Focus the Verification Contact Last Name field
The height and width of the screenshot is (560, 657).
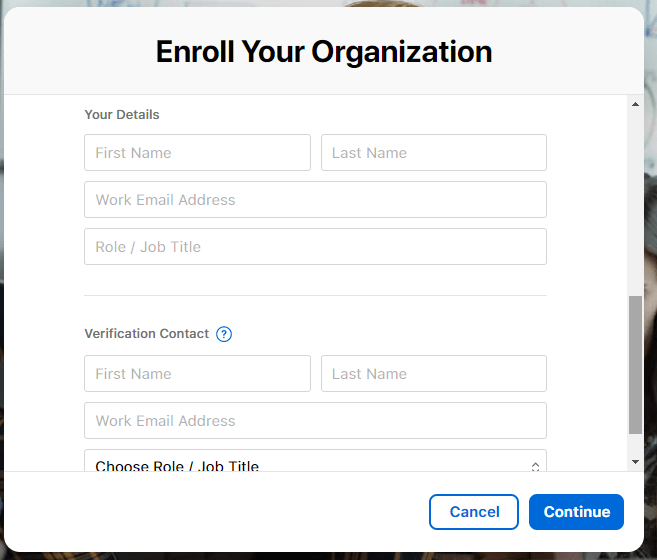pos(433,374)
